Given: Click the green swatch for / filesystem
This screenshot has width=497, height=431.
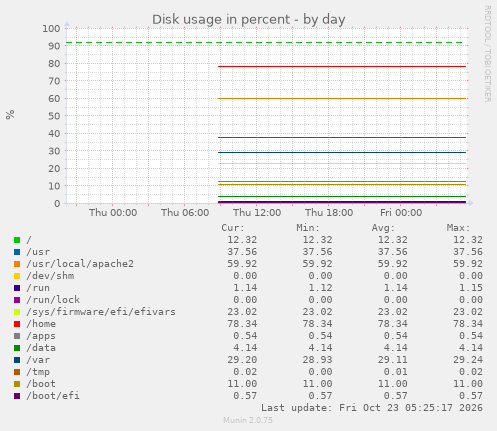Looking at the screenshot, I should tap(17, 240).
